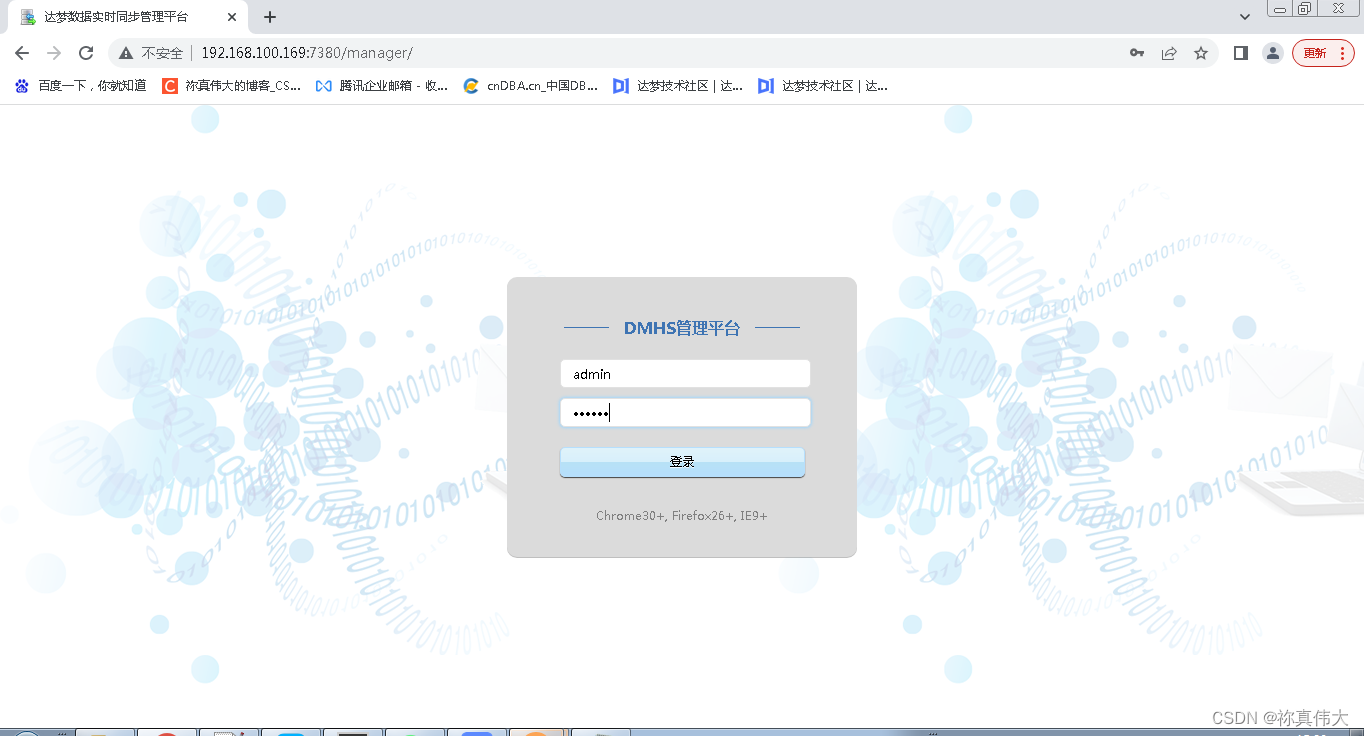Click the 登录 login button
Screen dimensions: 1364x736
click(682, 462)
